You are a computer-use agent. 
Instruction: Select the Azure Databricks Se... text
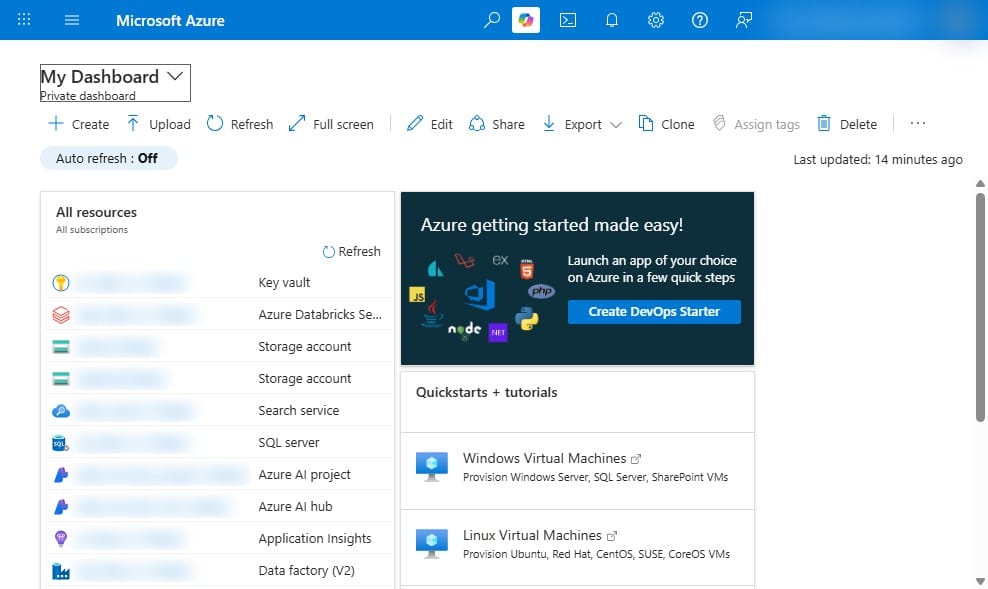(320, 314)
